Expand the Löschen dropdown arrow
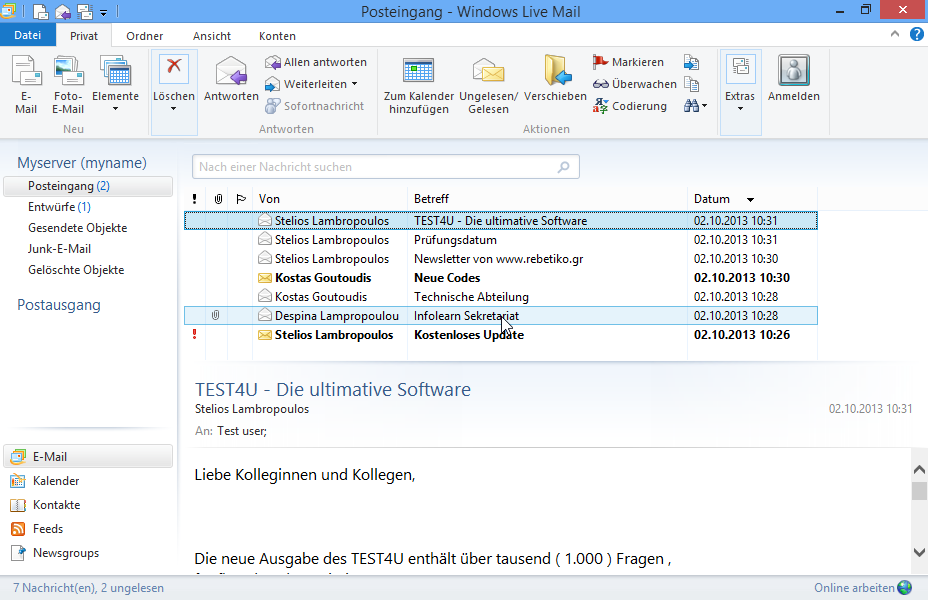 [x=173, y=109]
